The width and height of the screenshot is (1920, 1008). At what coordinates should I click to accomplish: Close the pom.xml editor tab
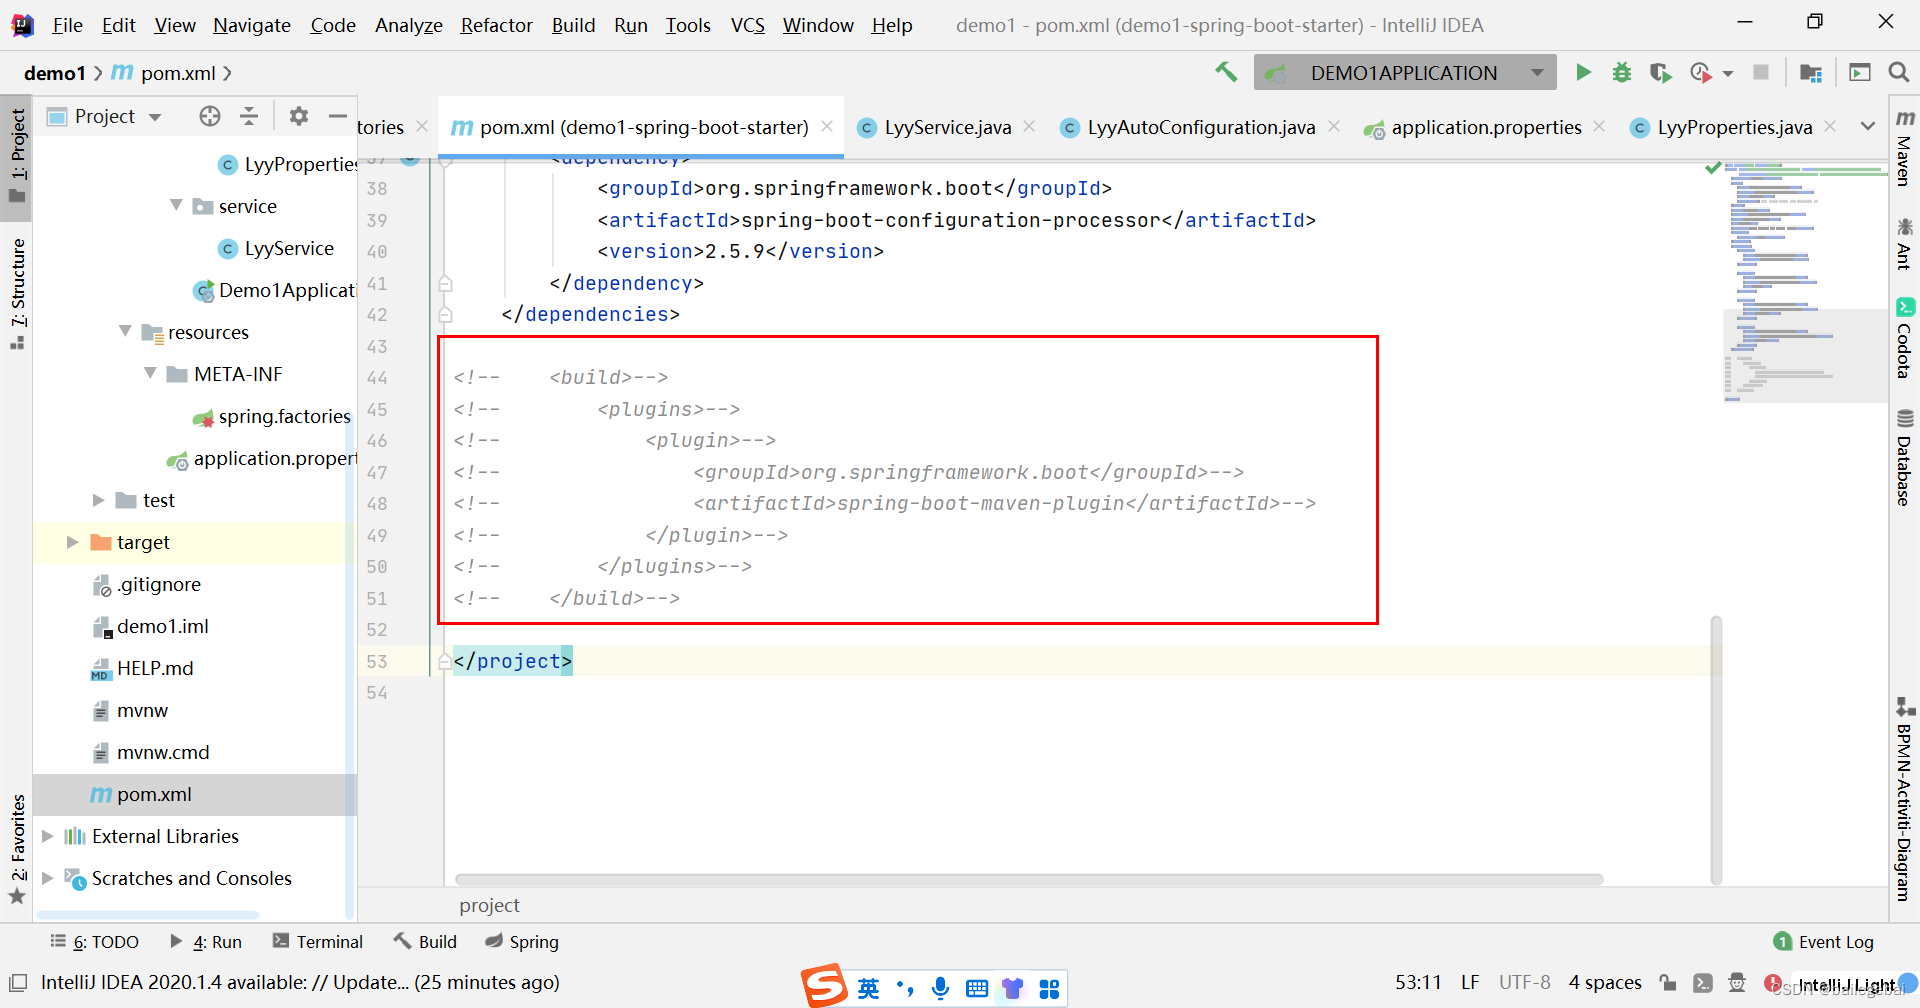pos(827,126)
